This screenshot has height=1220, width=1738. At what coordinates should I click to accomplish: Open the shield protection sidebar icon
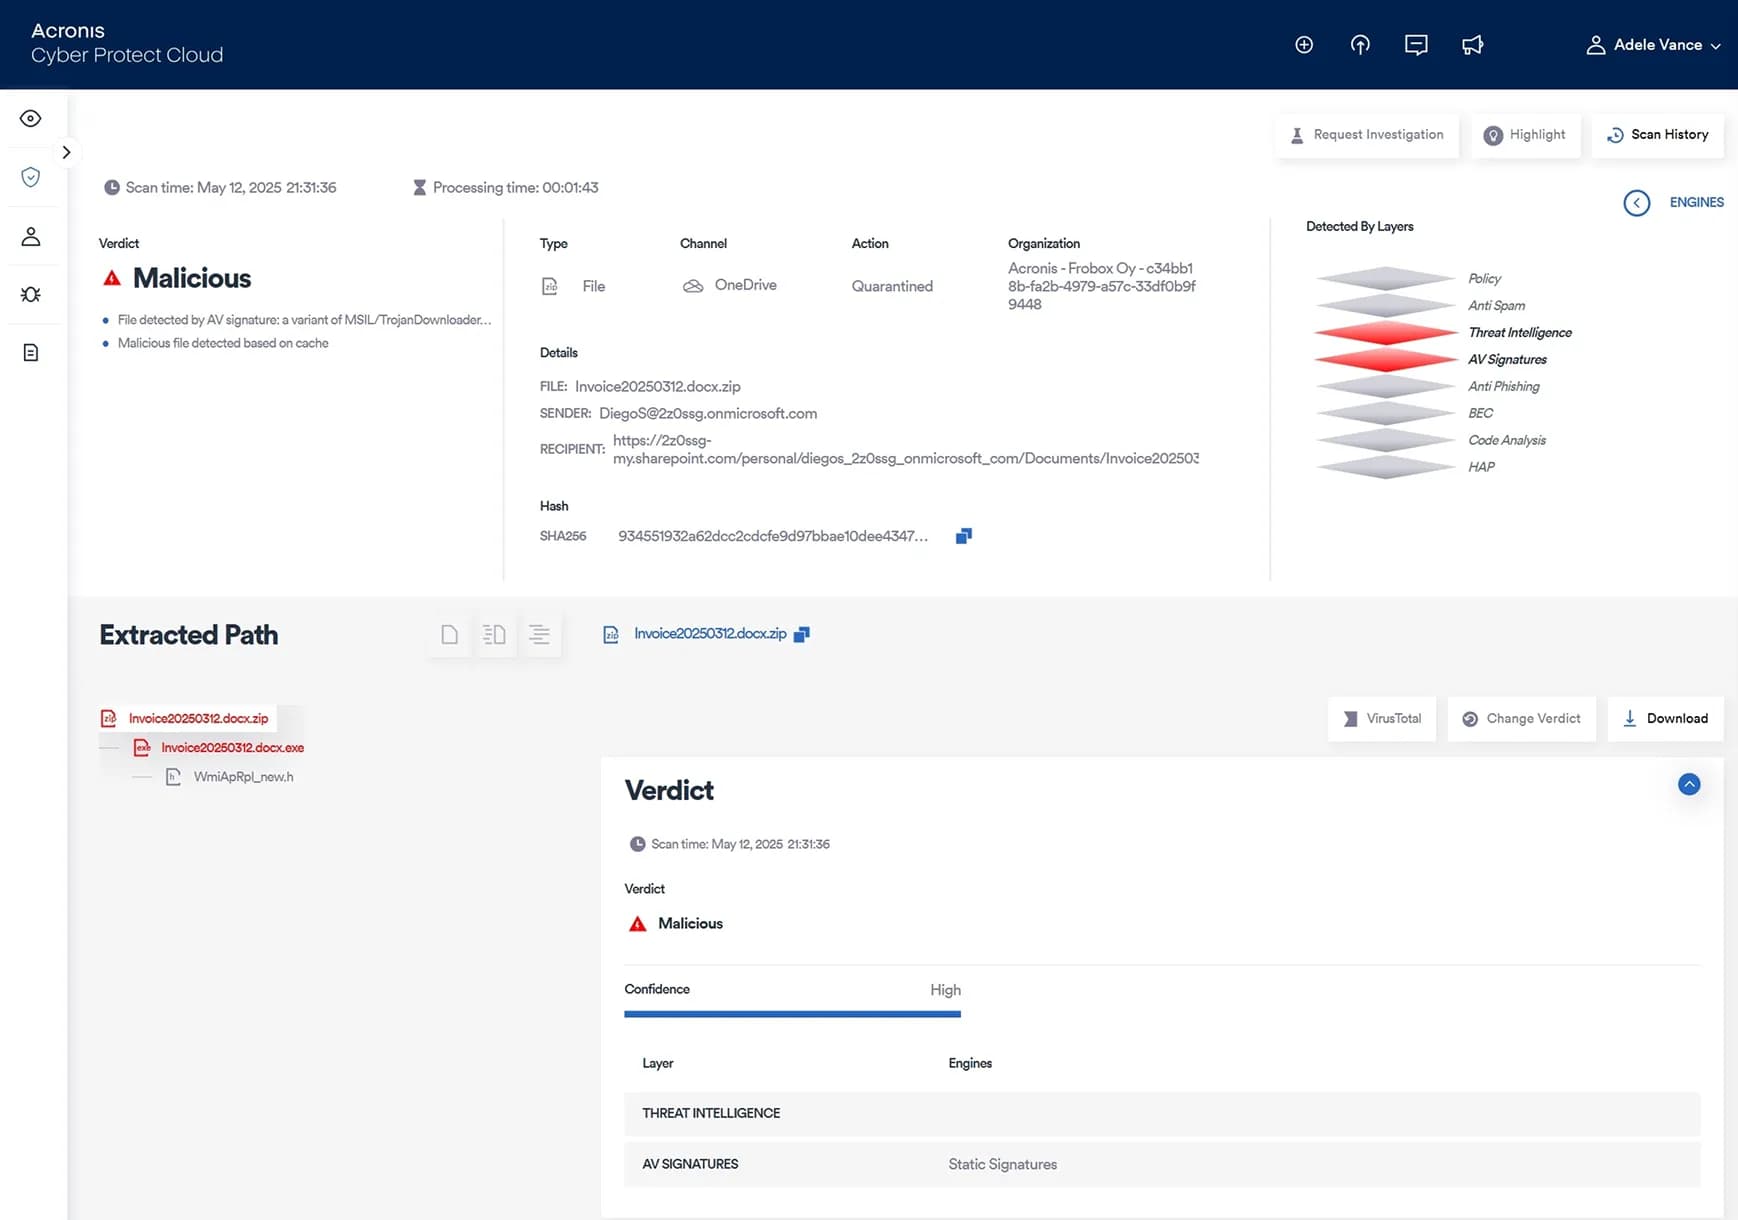point(31,177)
